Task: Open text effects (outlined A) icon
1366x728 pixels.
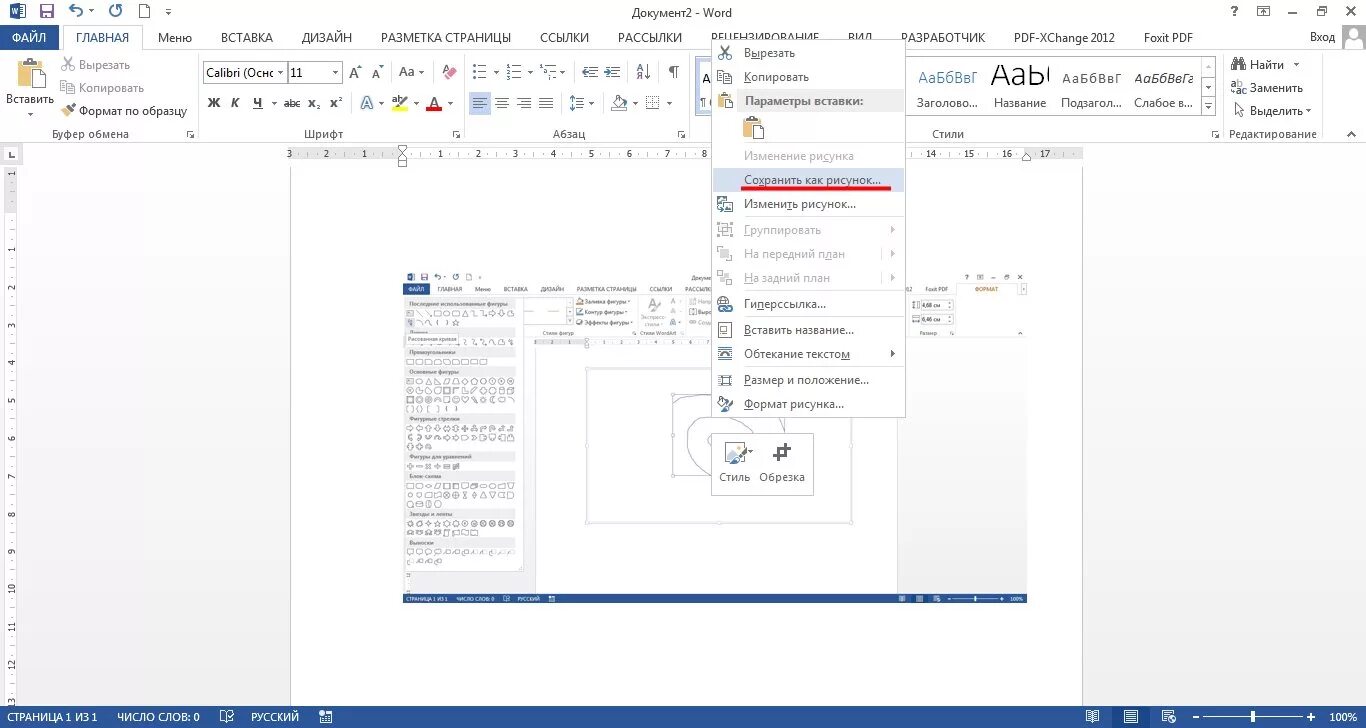Action: click(x=367, y=103)
